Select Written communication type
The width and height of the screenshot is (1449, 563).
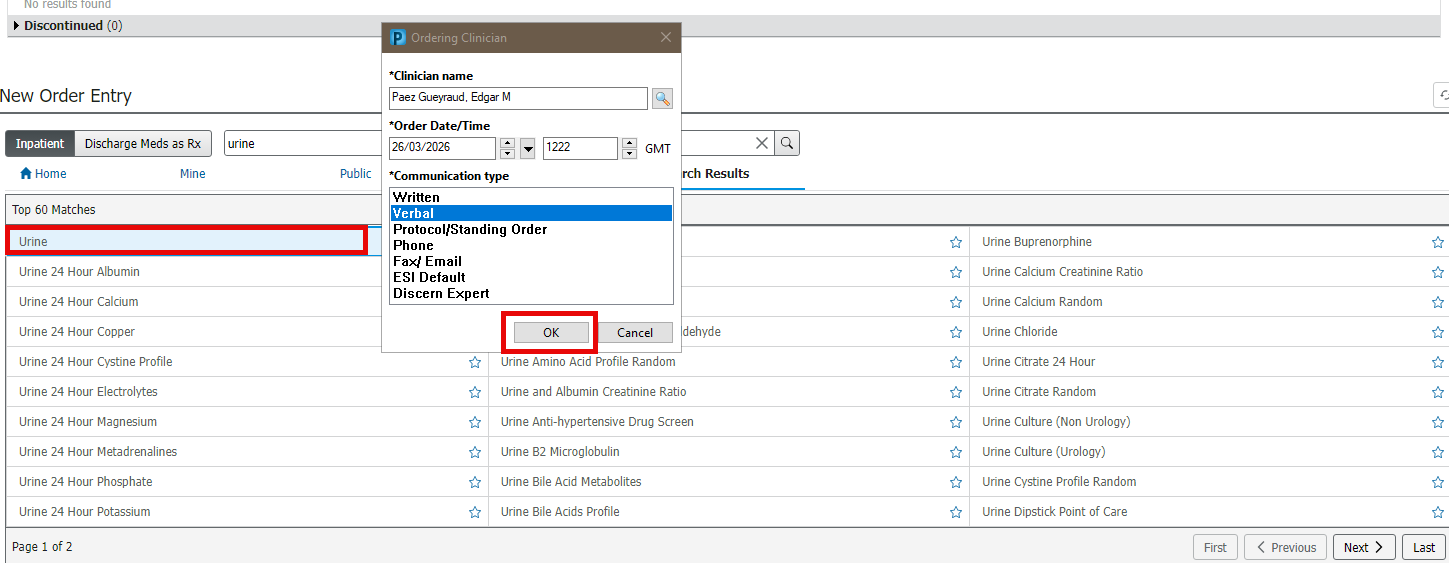[416, 198]
